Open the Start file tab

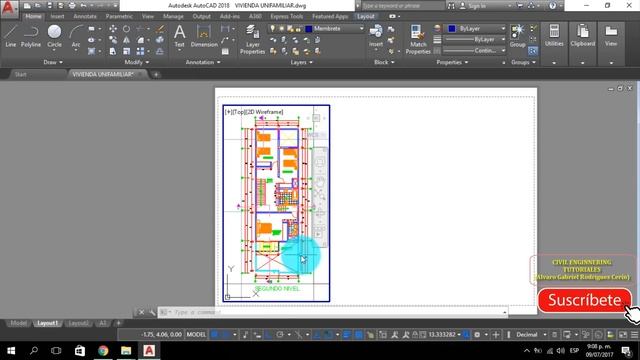click(x=20, y=74)
